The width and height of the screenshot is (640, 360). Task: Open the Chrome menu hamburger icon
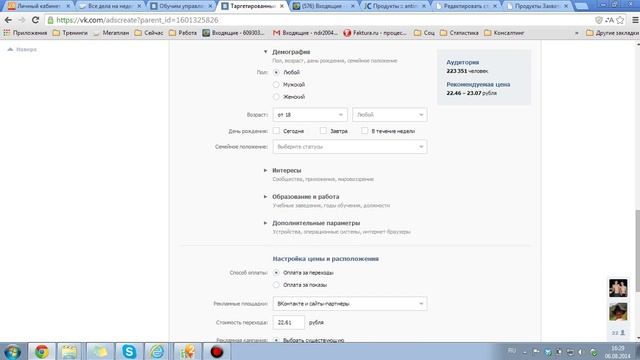pyautogui.click(x=635, y=20)
